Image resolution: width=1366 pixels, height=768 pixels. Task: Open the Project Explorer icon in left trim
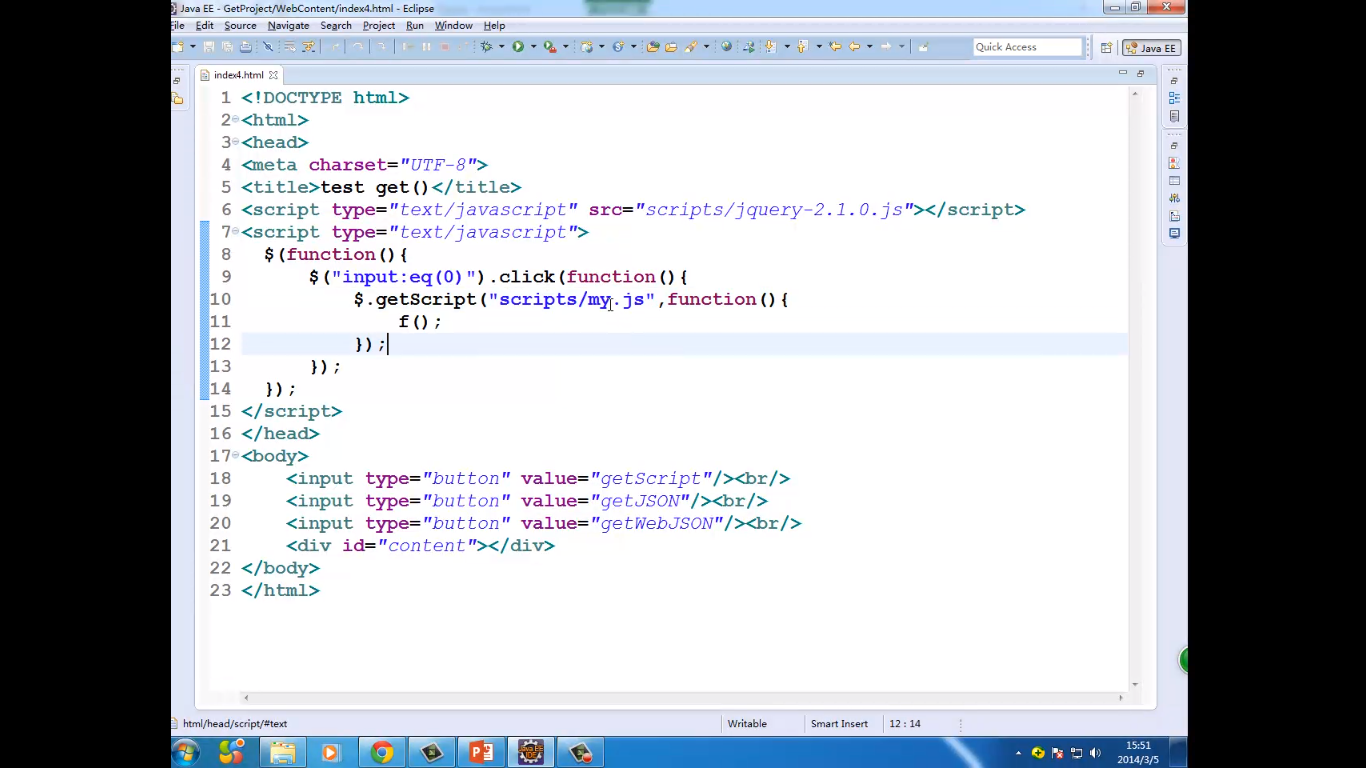point(177,98)
